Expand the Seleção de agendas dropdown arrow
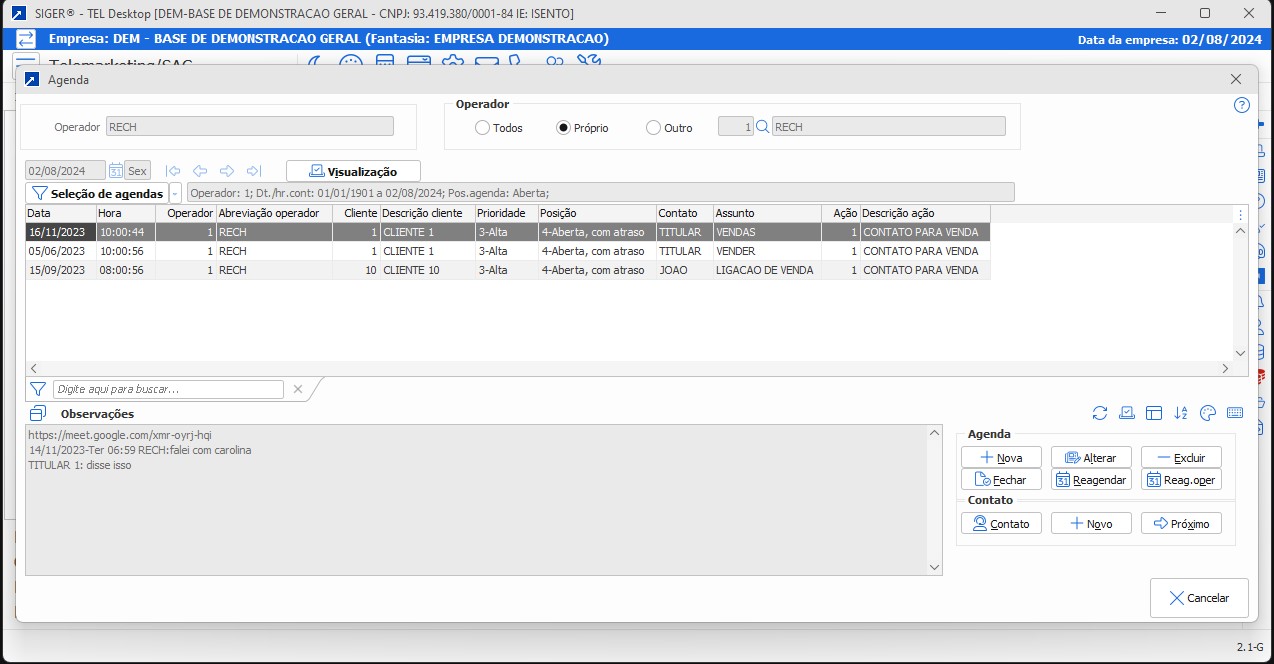This screenshot has height=664, width=1274. 176,193
